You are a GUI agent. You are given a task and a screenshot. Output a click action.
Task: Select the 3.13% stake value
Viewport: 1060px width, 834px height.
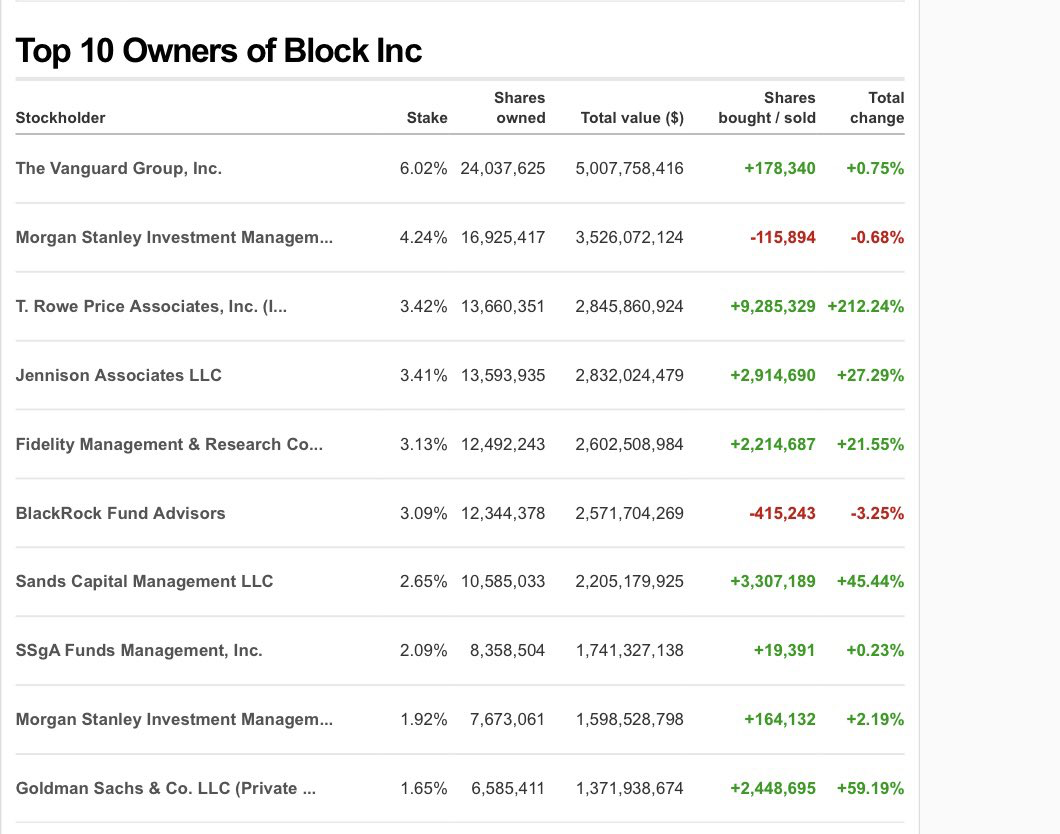[x=423, y=444]
